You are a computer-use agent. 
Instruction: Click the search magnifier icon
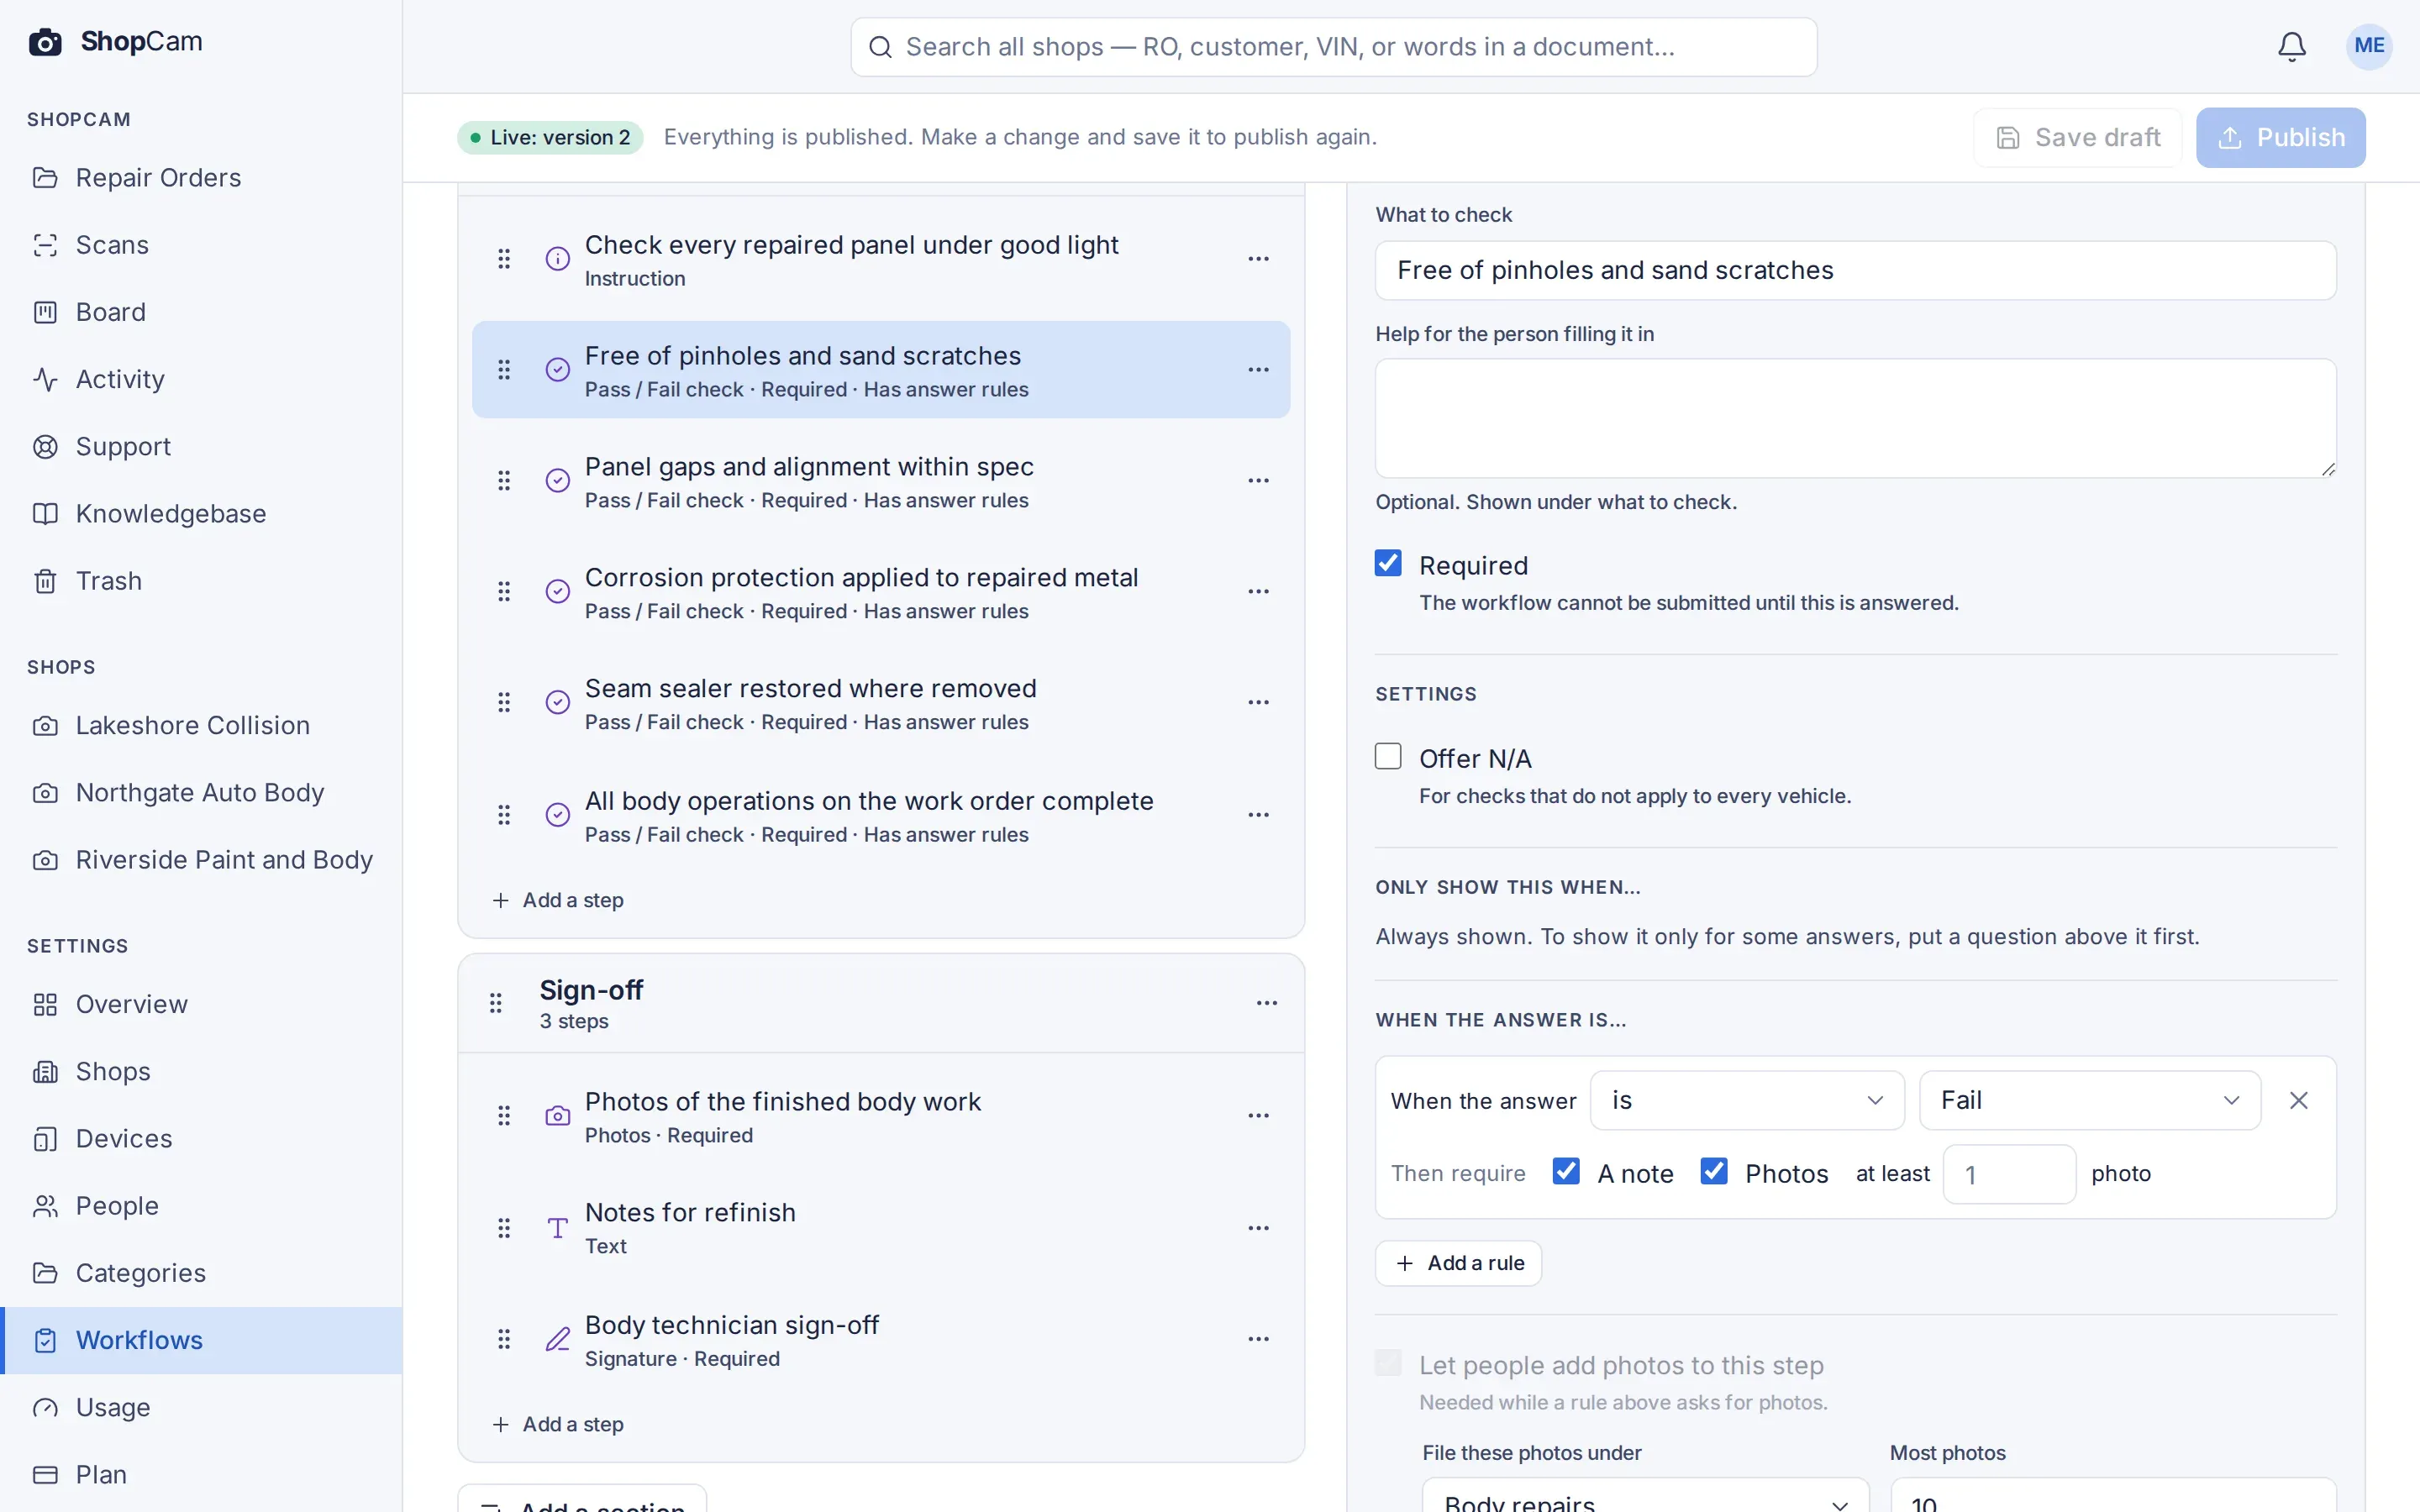coord(880,47)
